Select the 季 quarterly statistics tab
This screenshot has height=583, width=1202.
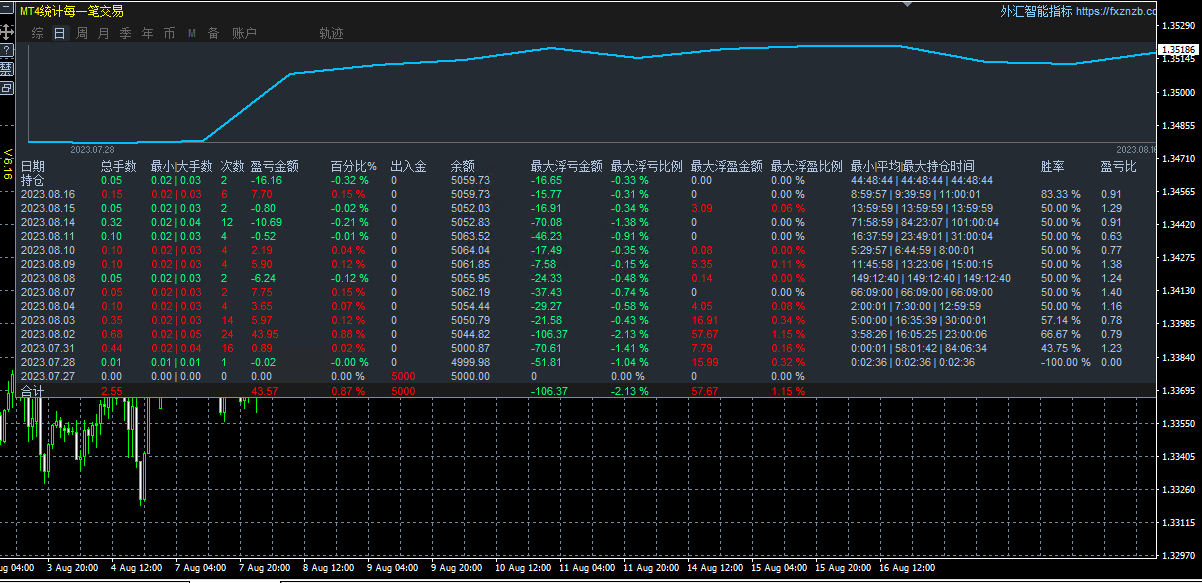[x=125, y=33]
